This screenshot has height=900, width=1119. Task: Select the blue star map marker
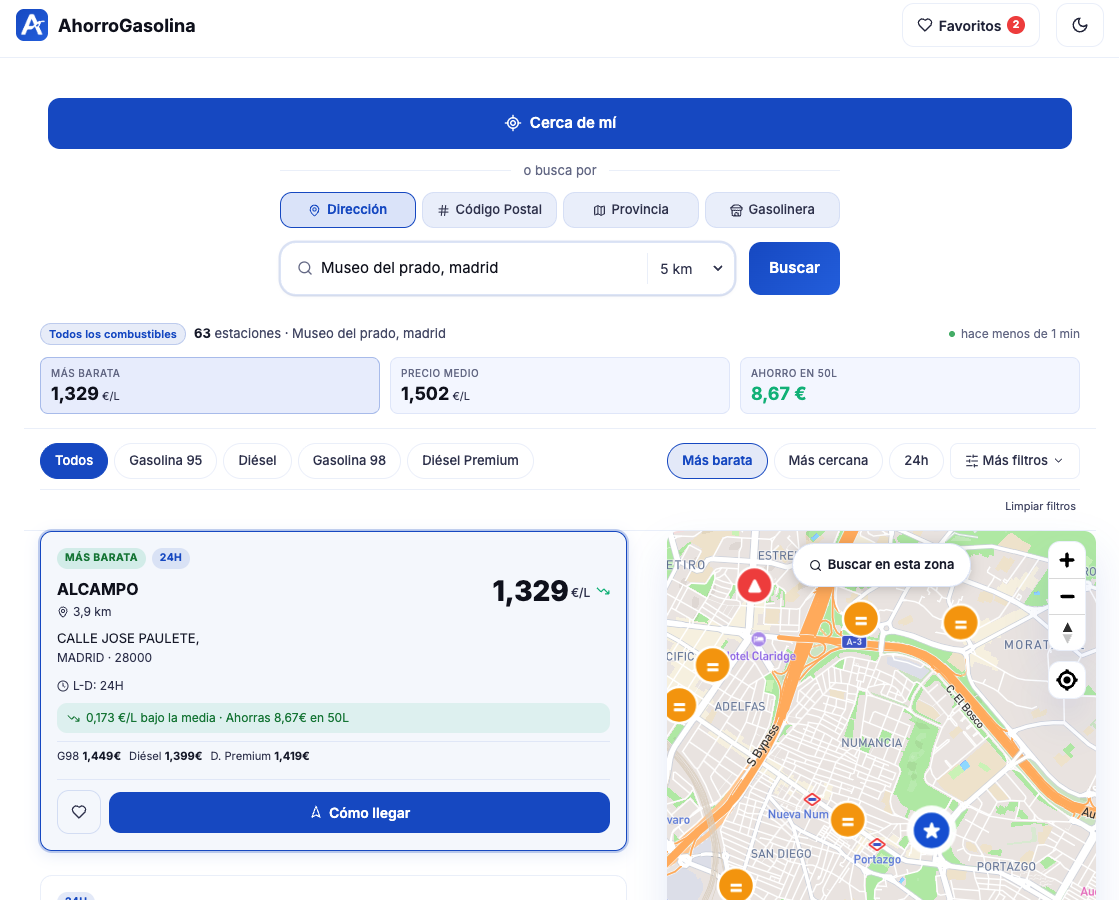coord(931,831)
